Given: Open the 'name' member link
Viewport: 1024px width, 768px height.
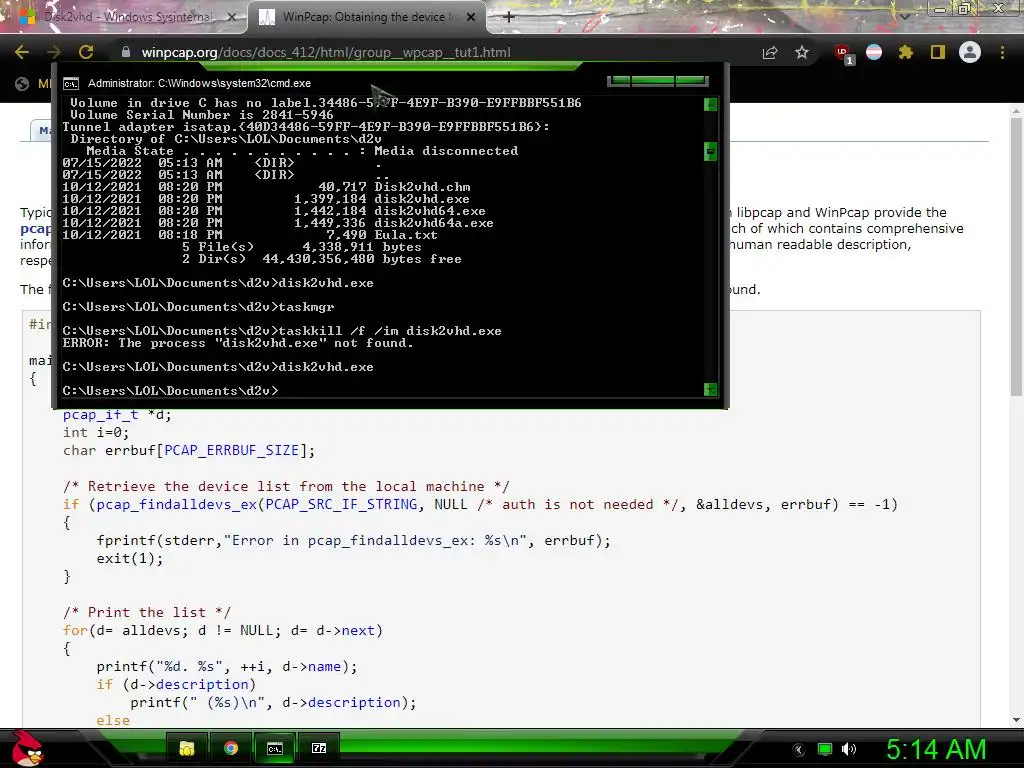Looking at the screenshot, I should pyautogui.click(x=324, y=667).
